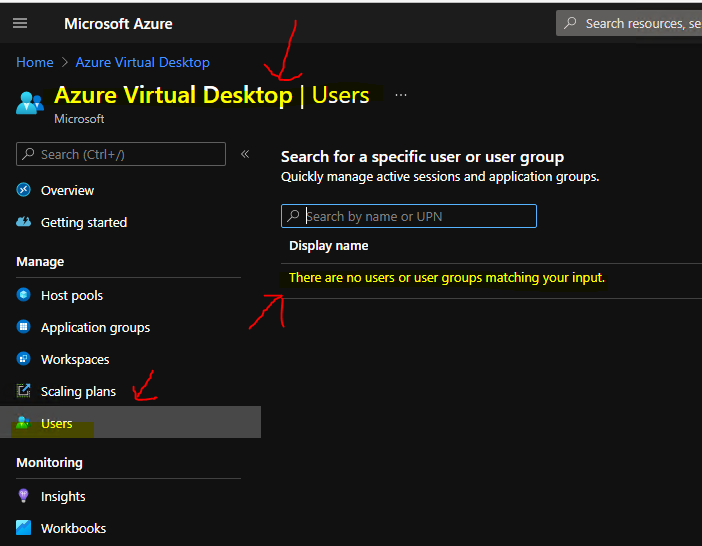Click the Workspaces icon

(23, 359)
